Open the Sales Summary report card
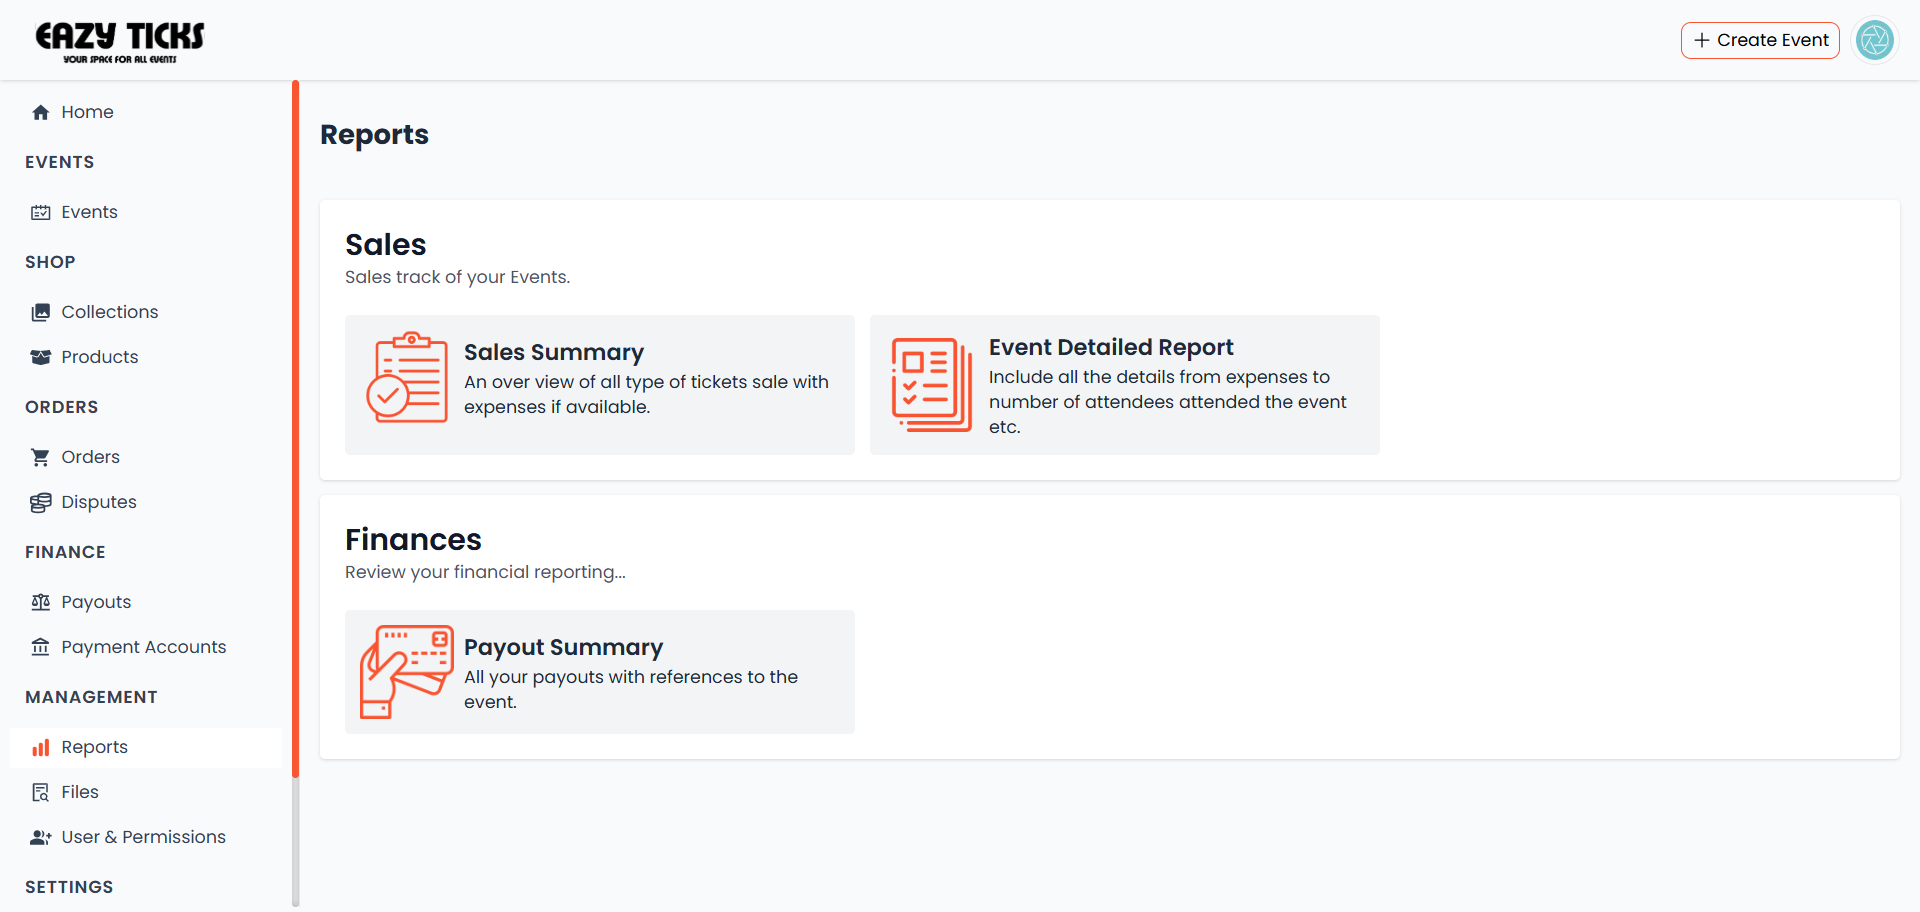The width and height of the screenshot is (1920, 912). click(x=599, y=385)
